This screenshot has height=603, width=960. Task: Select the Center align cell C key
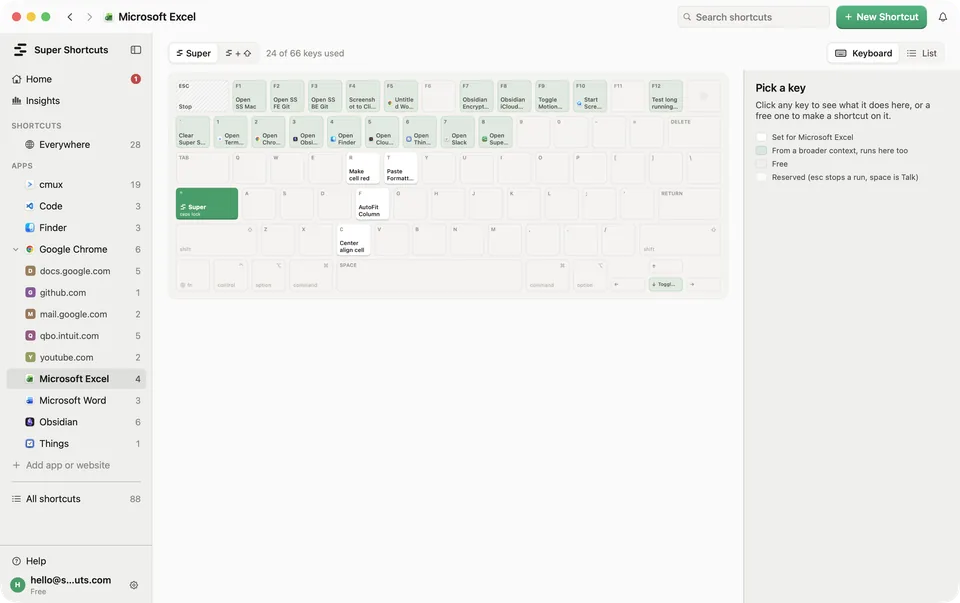point(353,240)
